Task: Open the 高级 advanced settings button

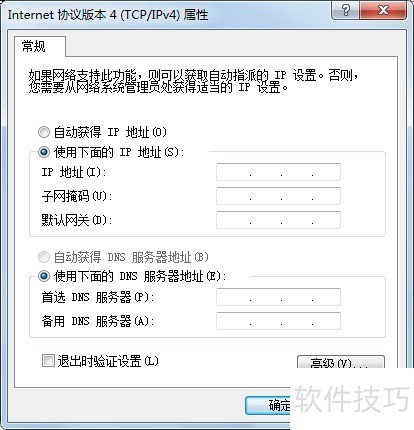Action: [x=341, y=362]
